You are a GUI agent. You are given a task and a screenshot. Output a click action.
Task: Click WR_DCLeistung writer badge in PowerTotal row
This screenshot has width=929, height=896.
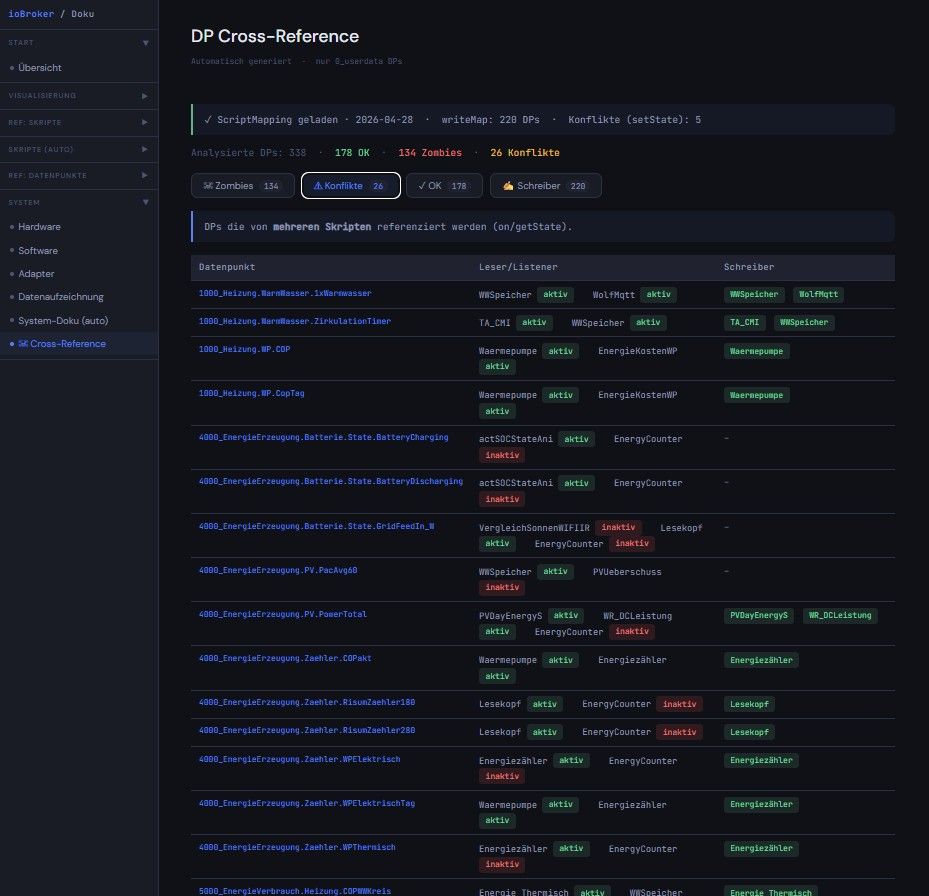[x=840, y=616]
